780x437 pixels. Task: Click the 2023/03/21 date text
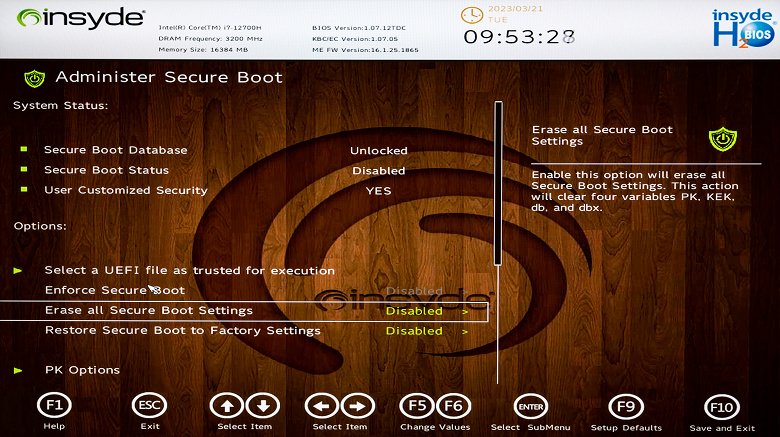[x=515, y=8]
